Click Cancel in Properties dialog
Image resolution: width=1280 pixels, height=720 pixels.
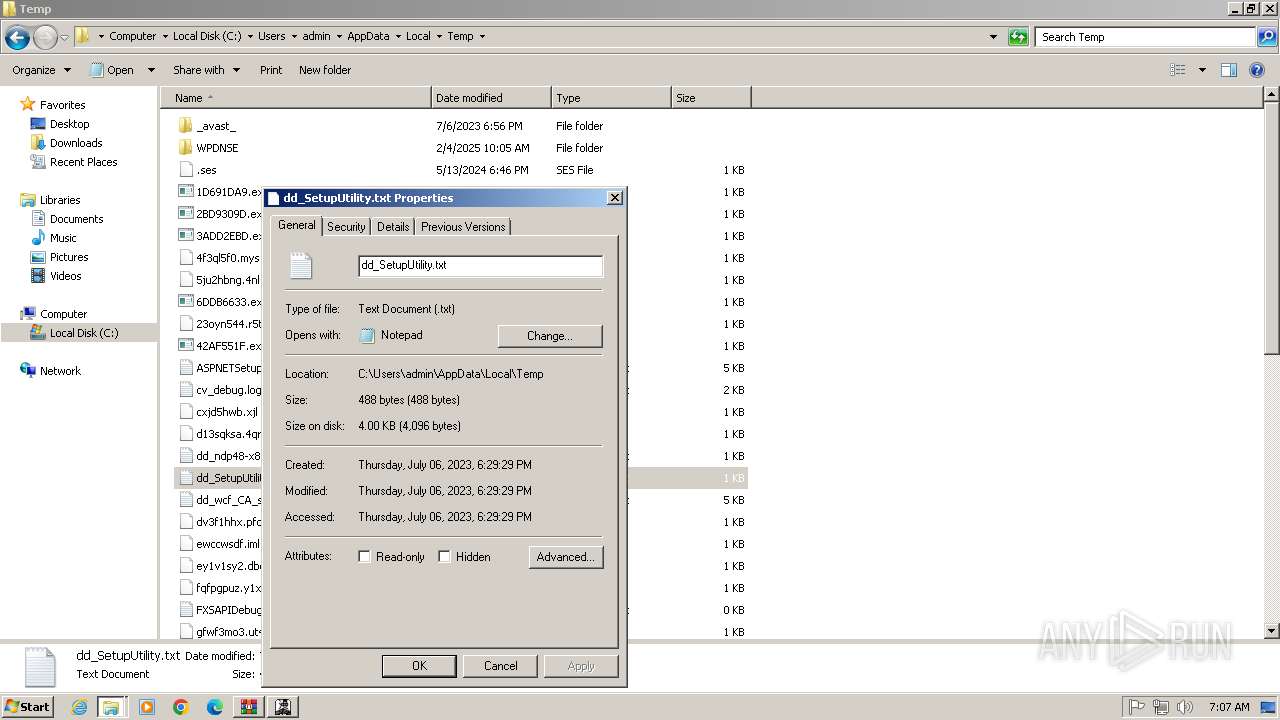point(501,666)
